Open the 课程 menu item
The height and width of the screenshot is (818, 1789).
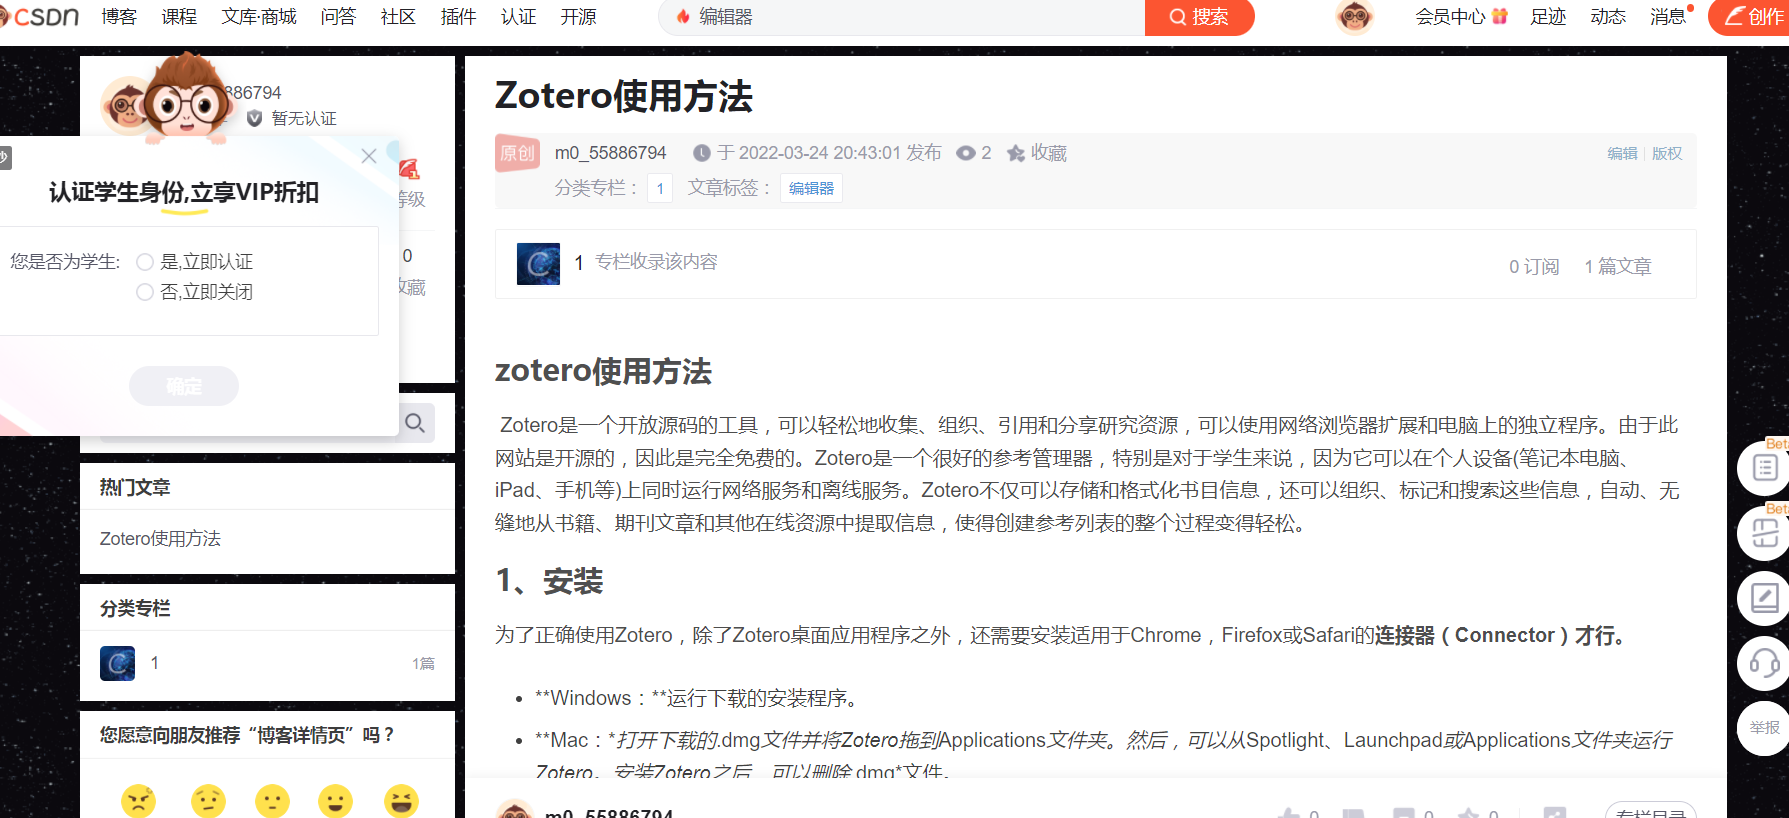(179, 17)
